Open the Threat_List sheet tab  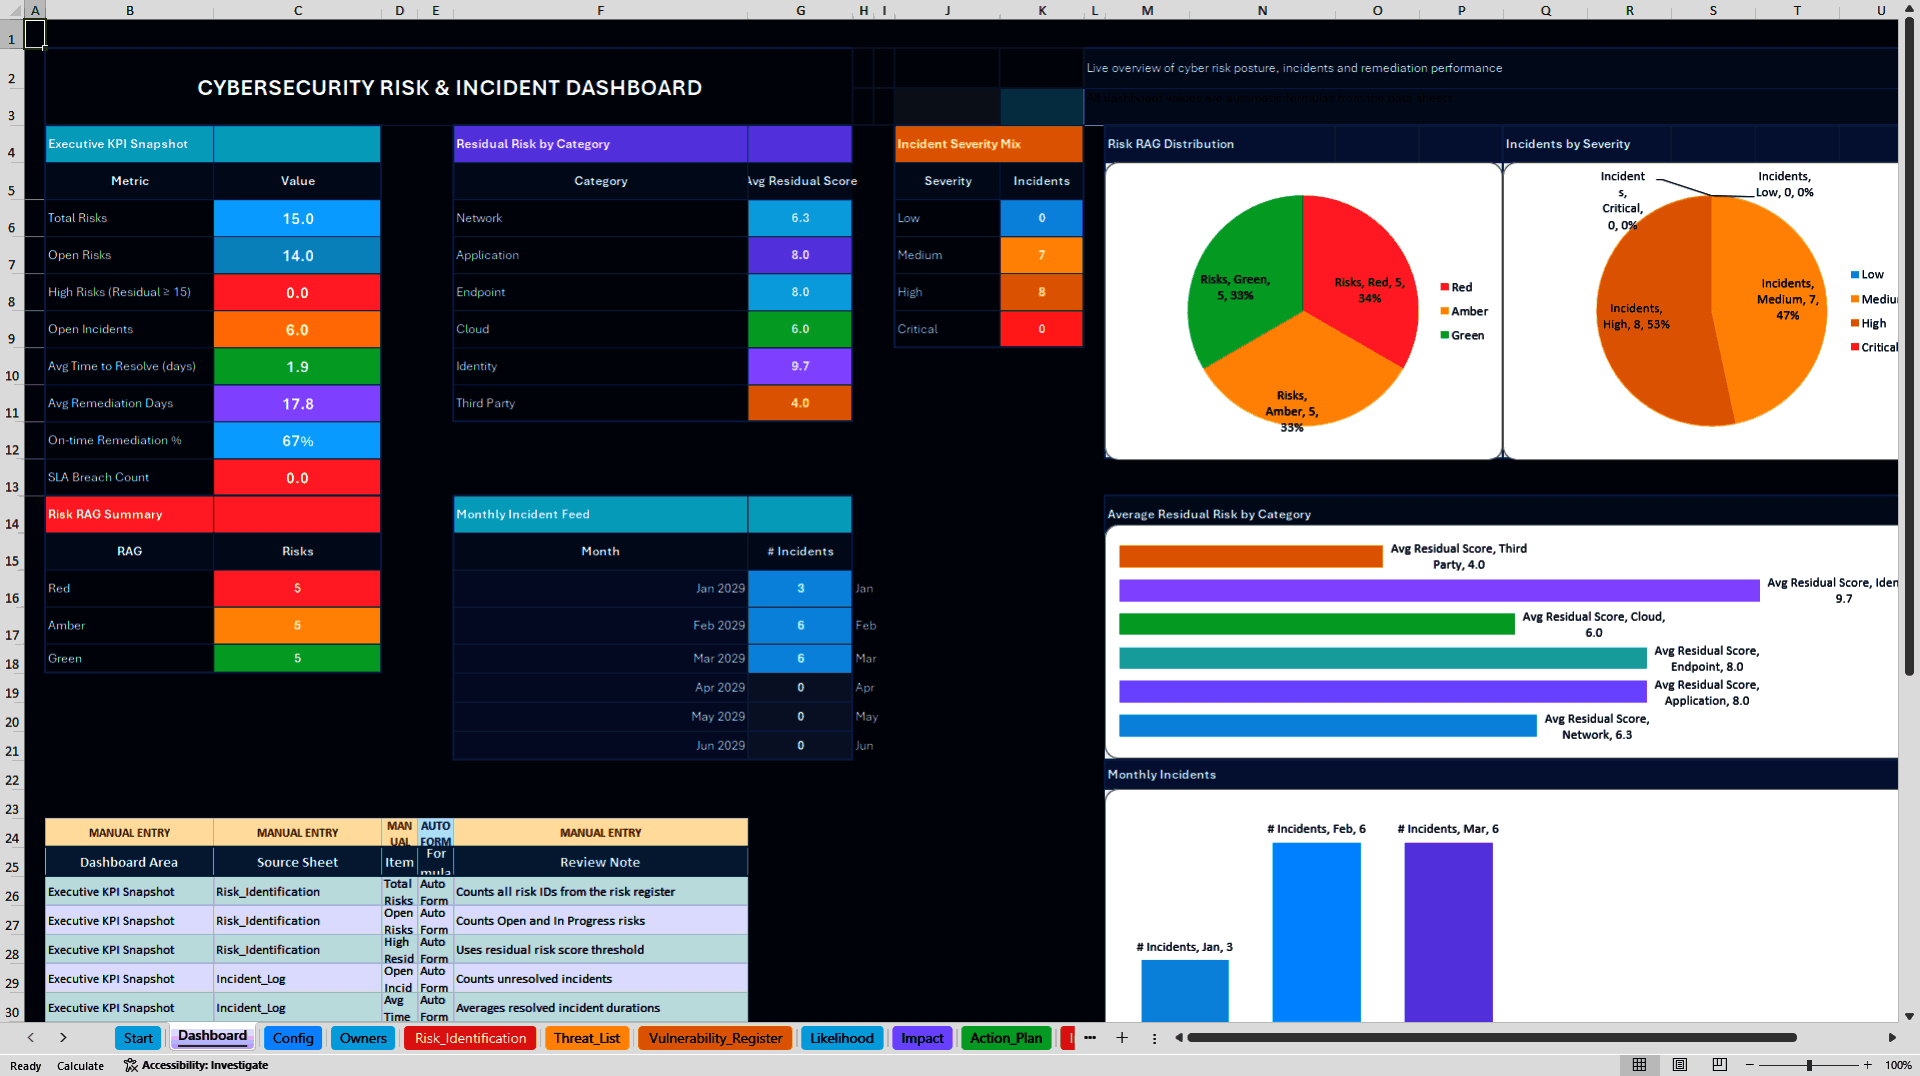pos(587,1038)
